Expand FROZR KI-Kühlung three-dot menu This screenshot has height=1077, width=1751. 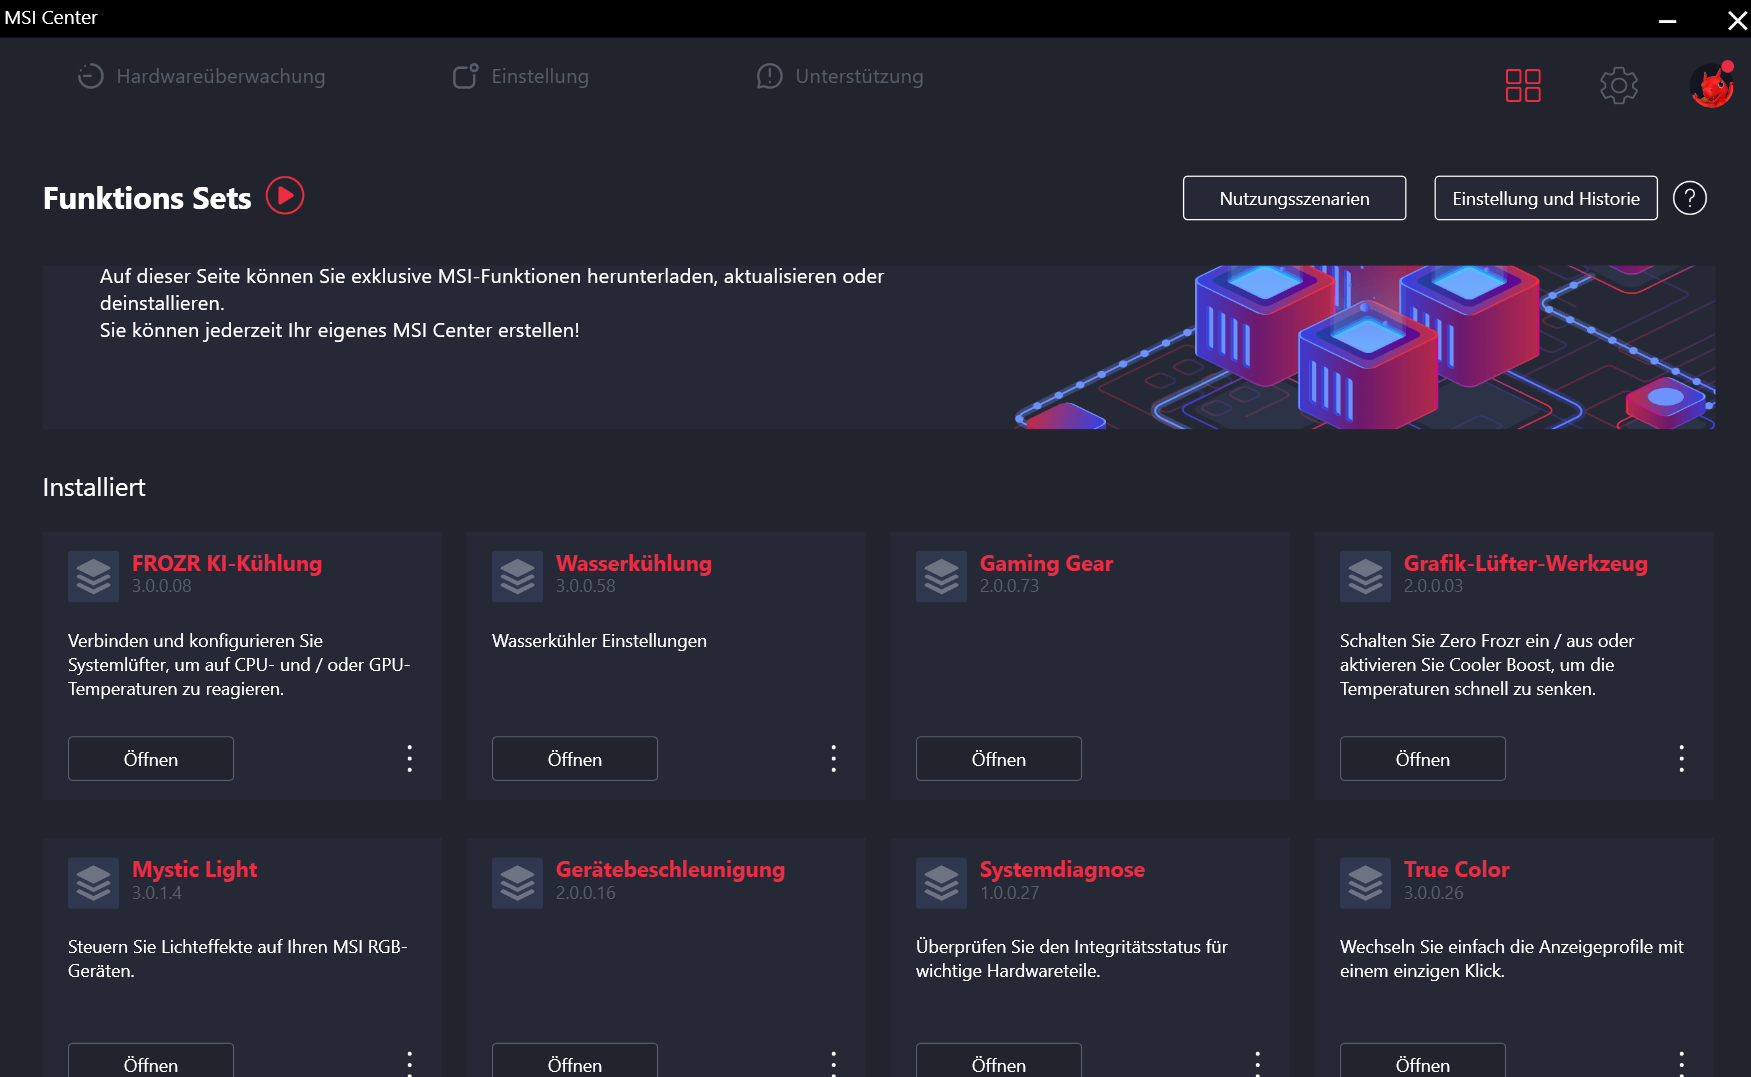click(410, 759)
